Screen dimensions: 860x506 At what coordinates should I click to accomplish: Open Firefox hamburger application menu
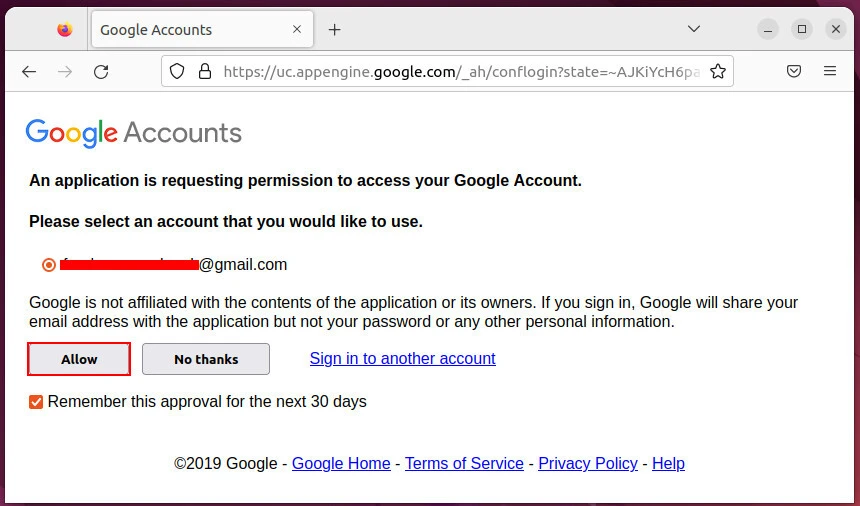pyautogui.click(x=829, y=71)
